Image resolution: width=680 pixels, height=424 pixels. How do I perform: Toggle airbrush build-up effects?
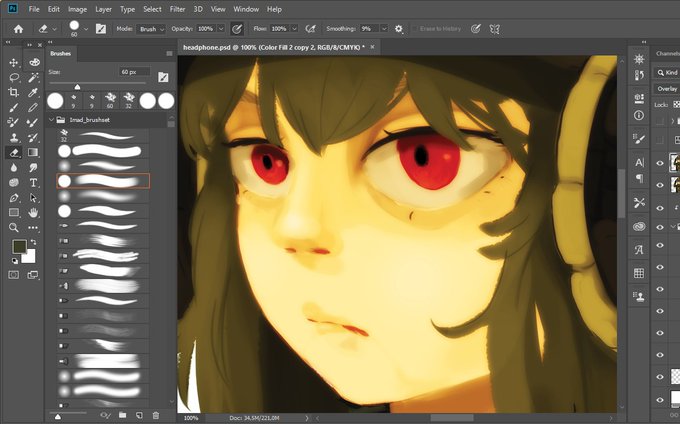tap(311, 29)
